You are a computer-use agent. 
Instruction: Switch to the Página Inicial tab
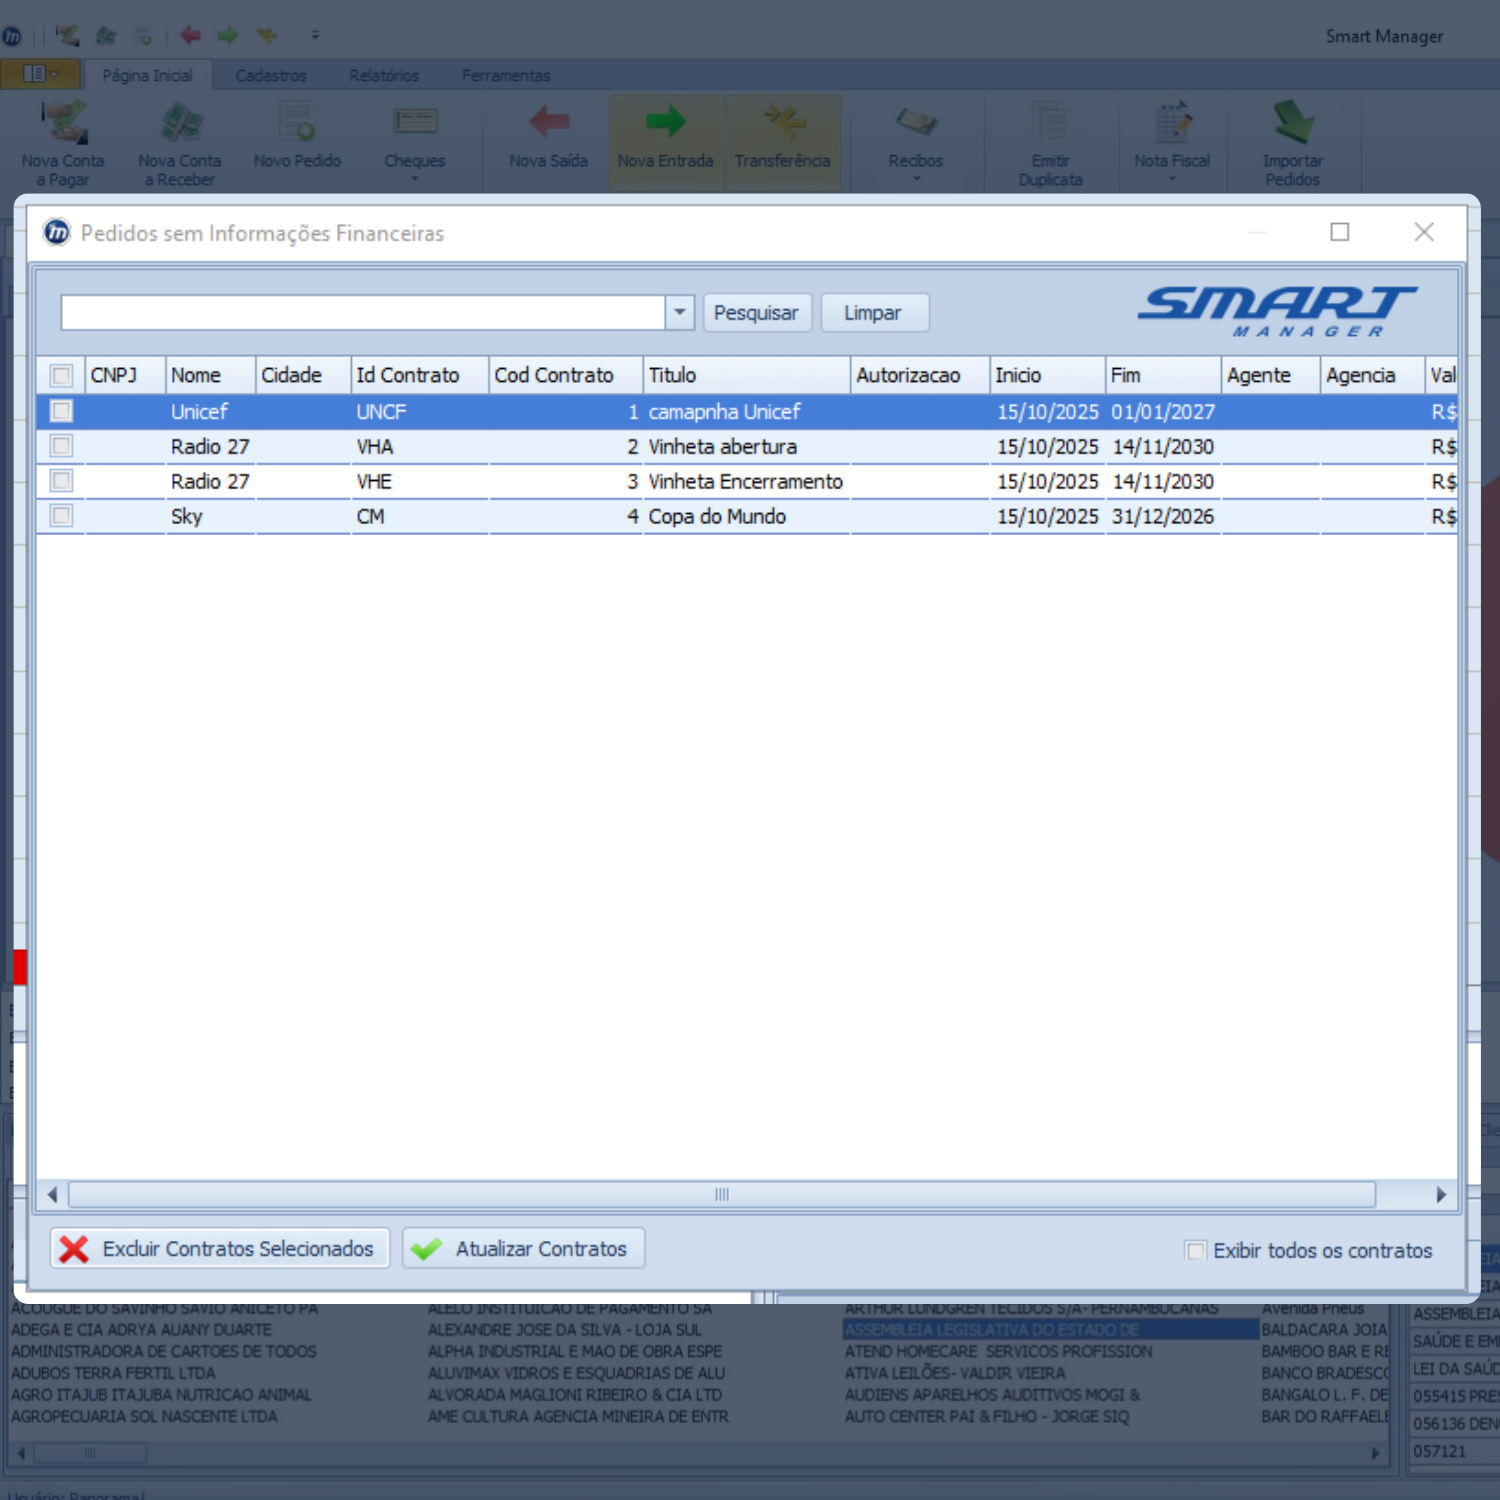click(147, 75)
